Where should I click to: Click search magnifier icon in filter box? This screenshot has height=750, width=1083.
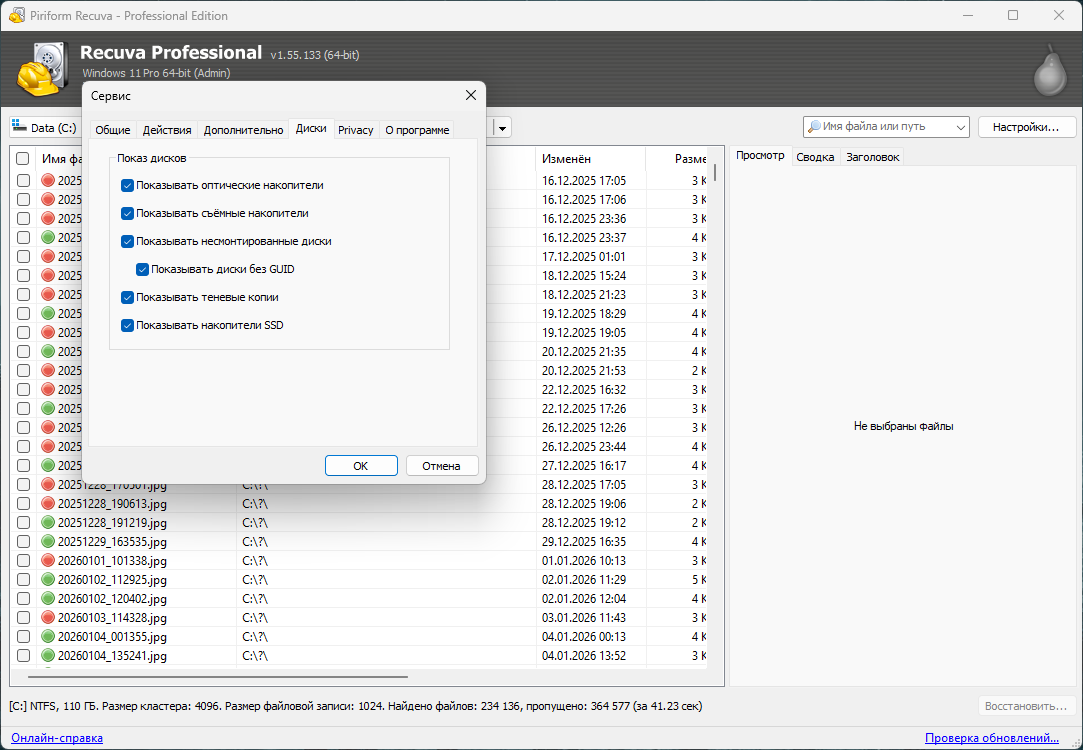pyautogui.click(x=814, y=127)
